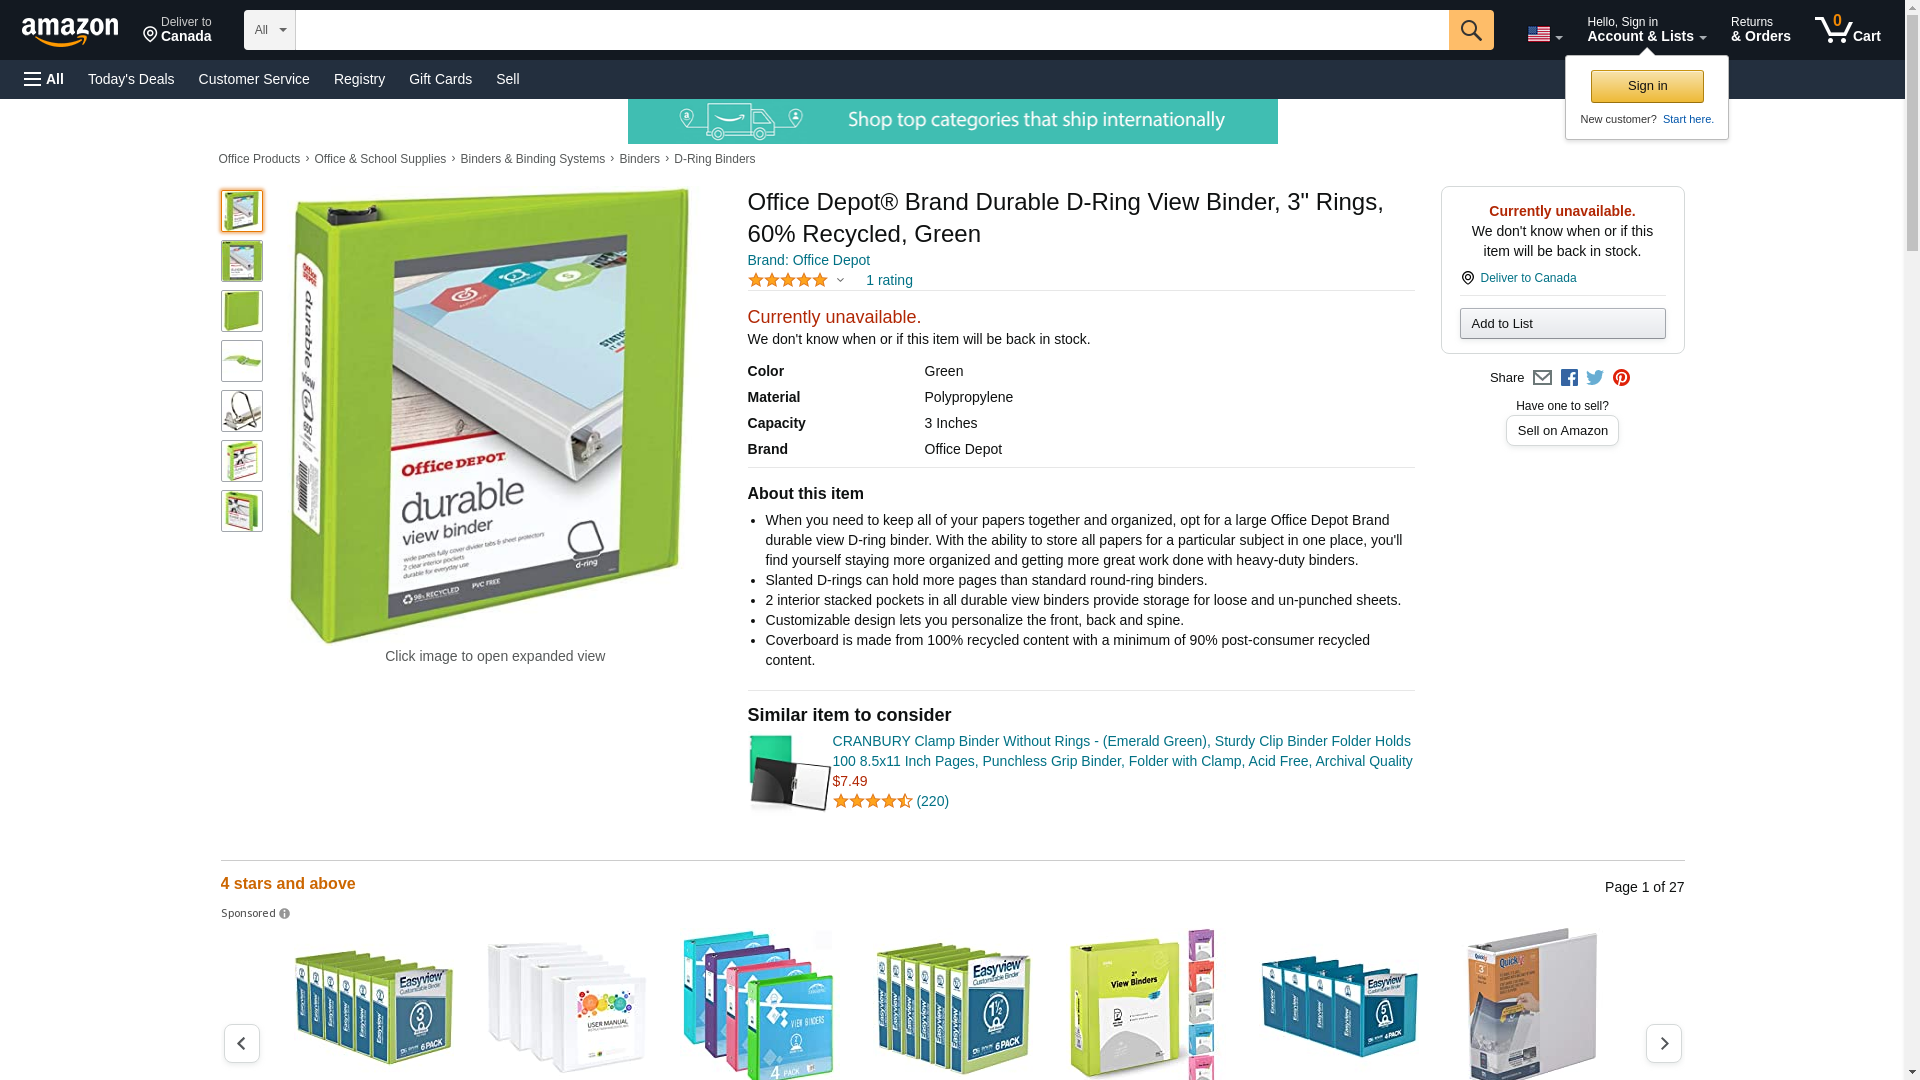Open Gift Cards menu item

440,79
